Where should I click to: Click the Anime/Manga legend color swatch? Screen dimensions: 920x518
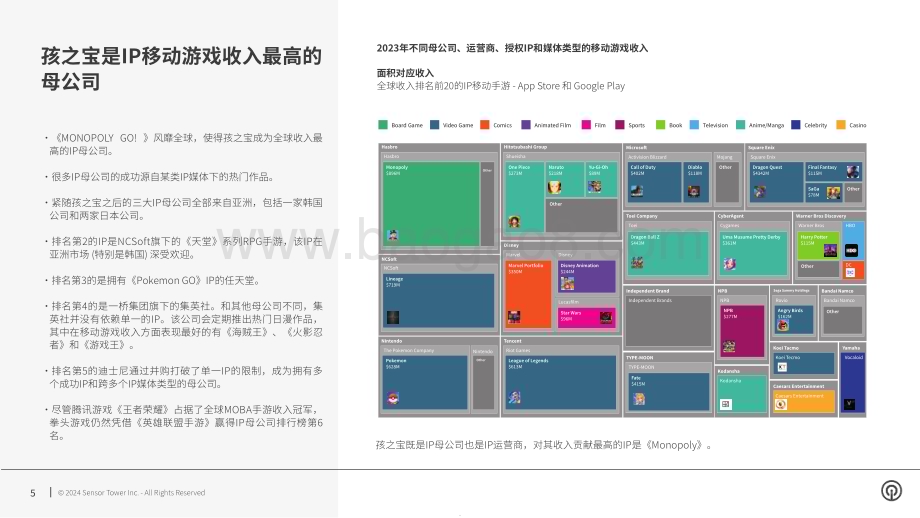point(740,124)
